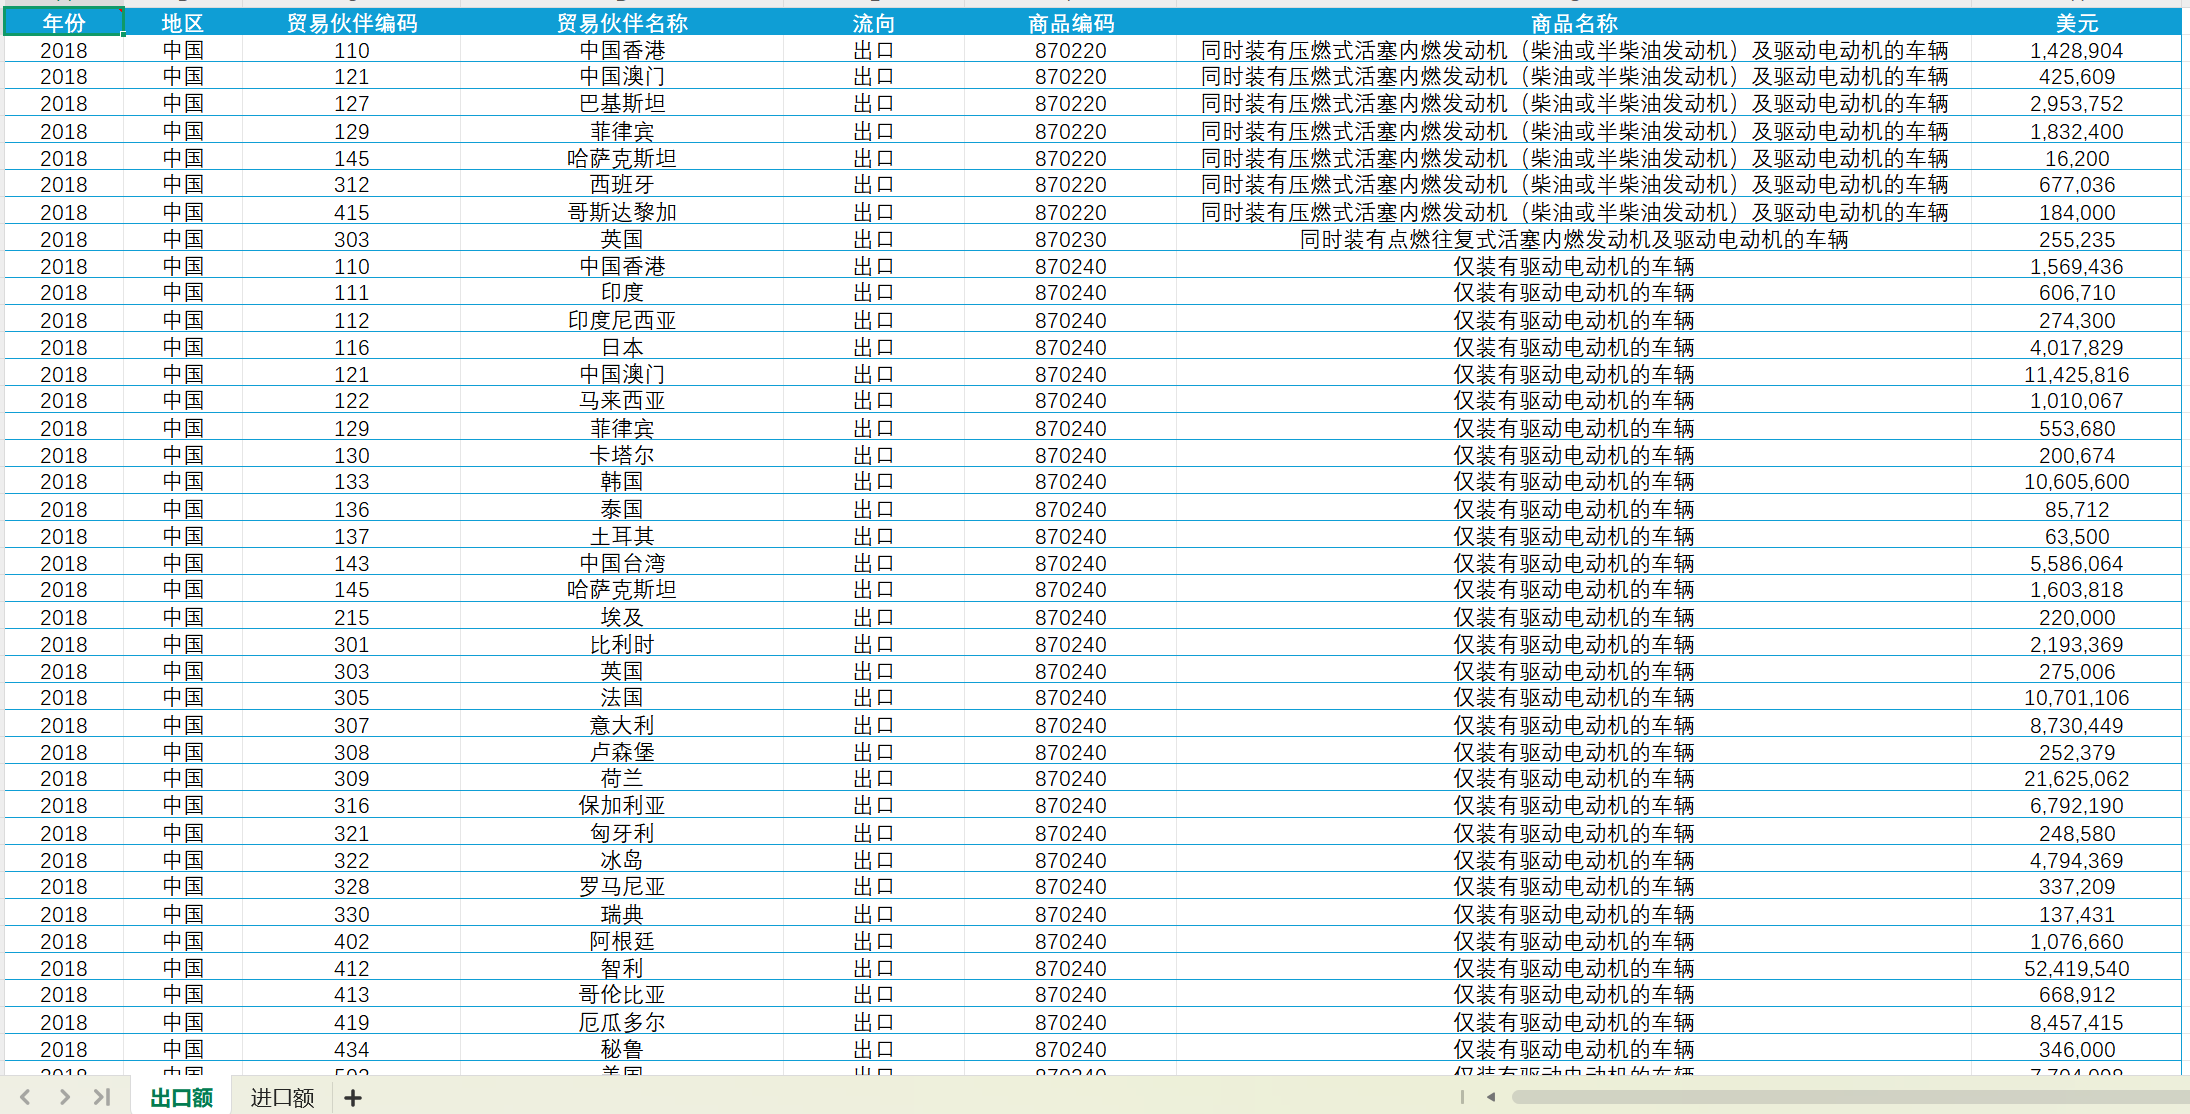The width and height of the screenshot is (2190, 1114).
Task: Jump to last sheet with arrow-bar icon
Action: tap(102, 1097)
